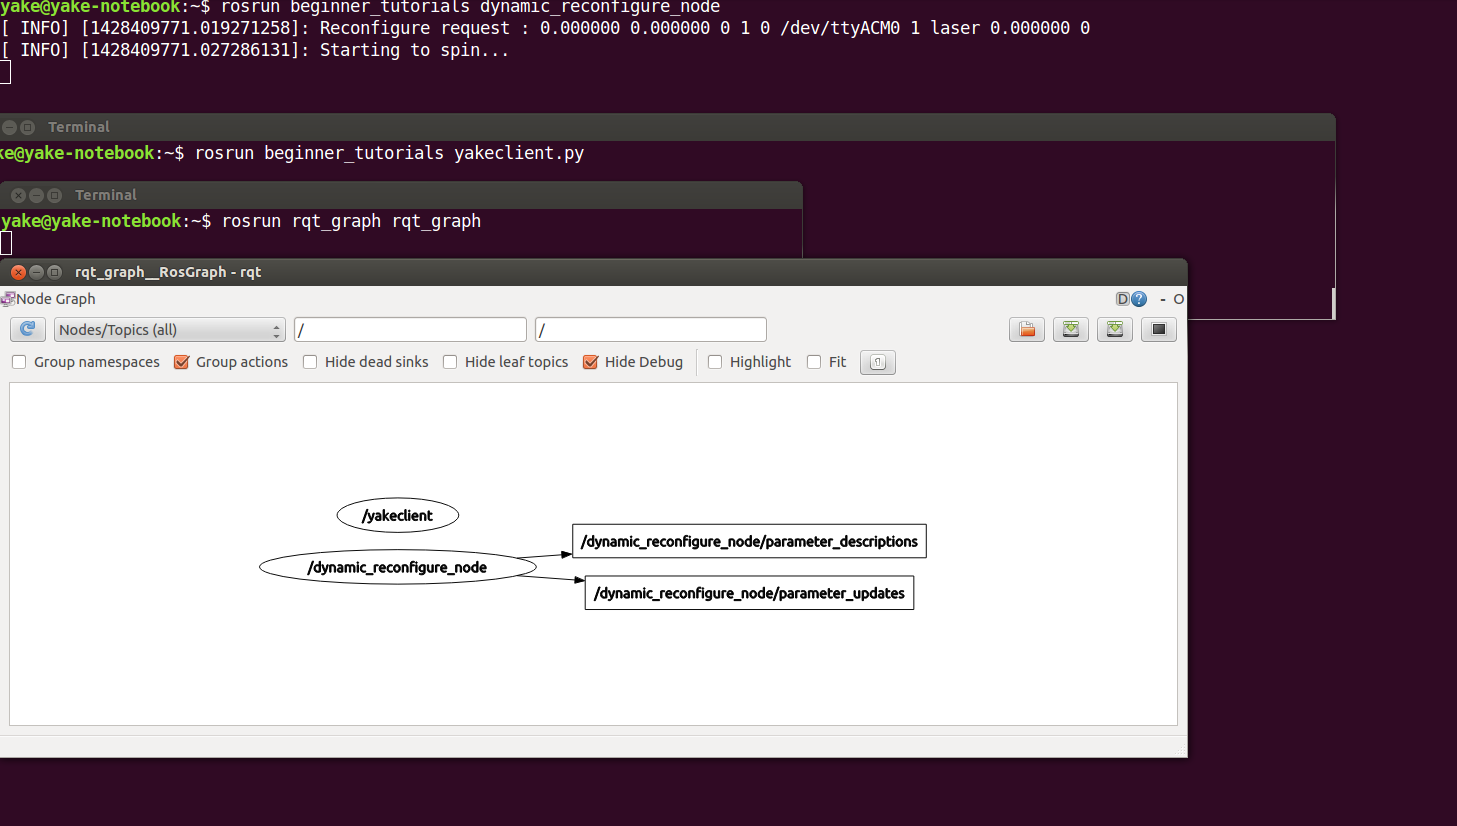Viewport: 1457px width, 826px height.
Task: Click the Node Graph panel label
Action: (56, 299)
